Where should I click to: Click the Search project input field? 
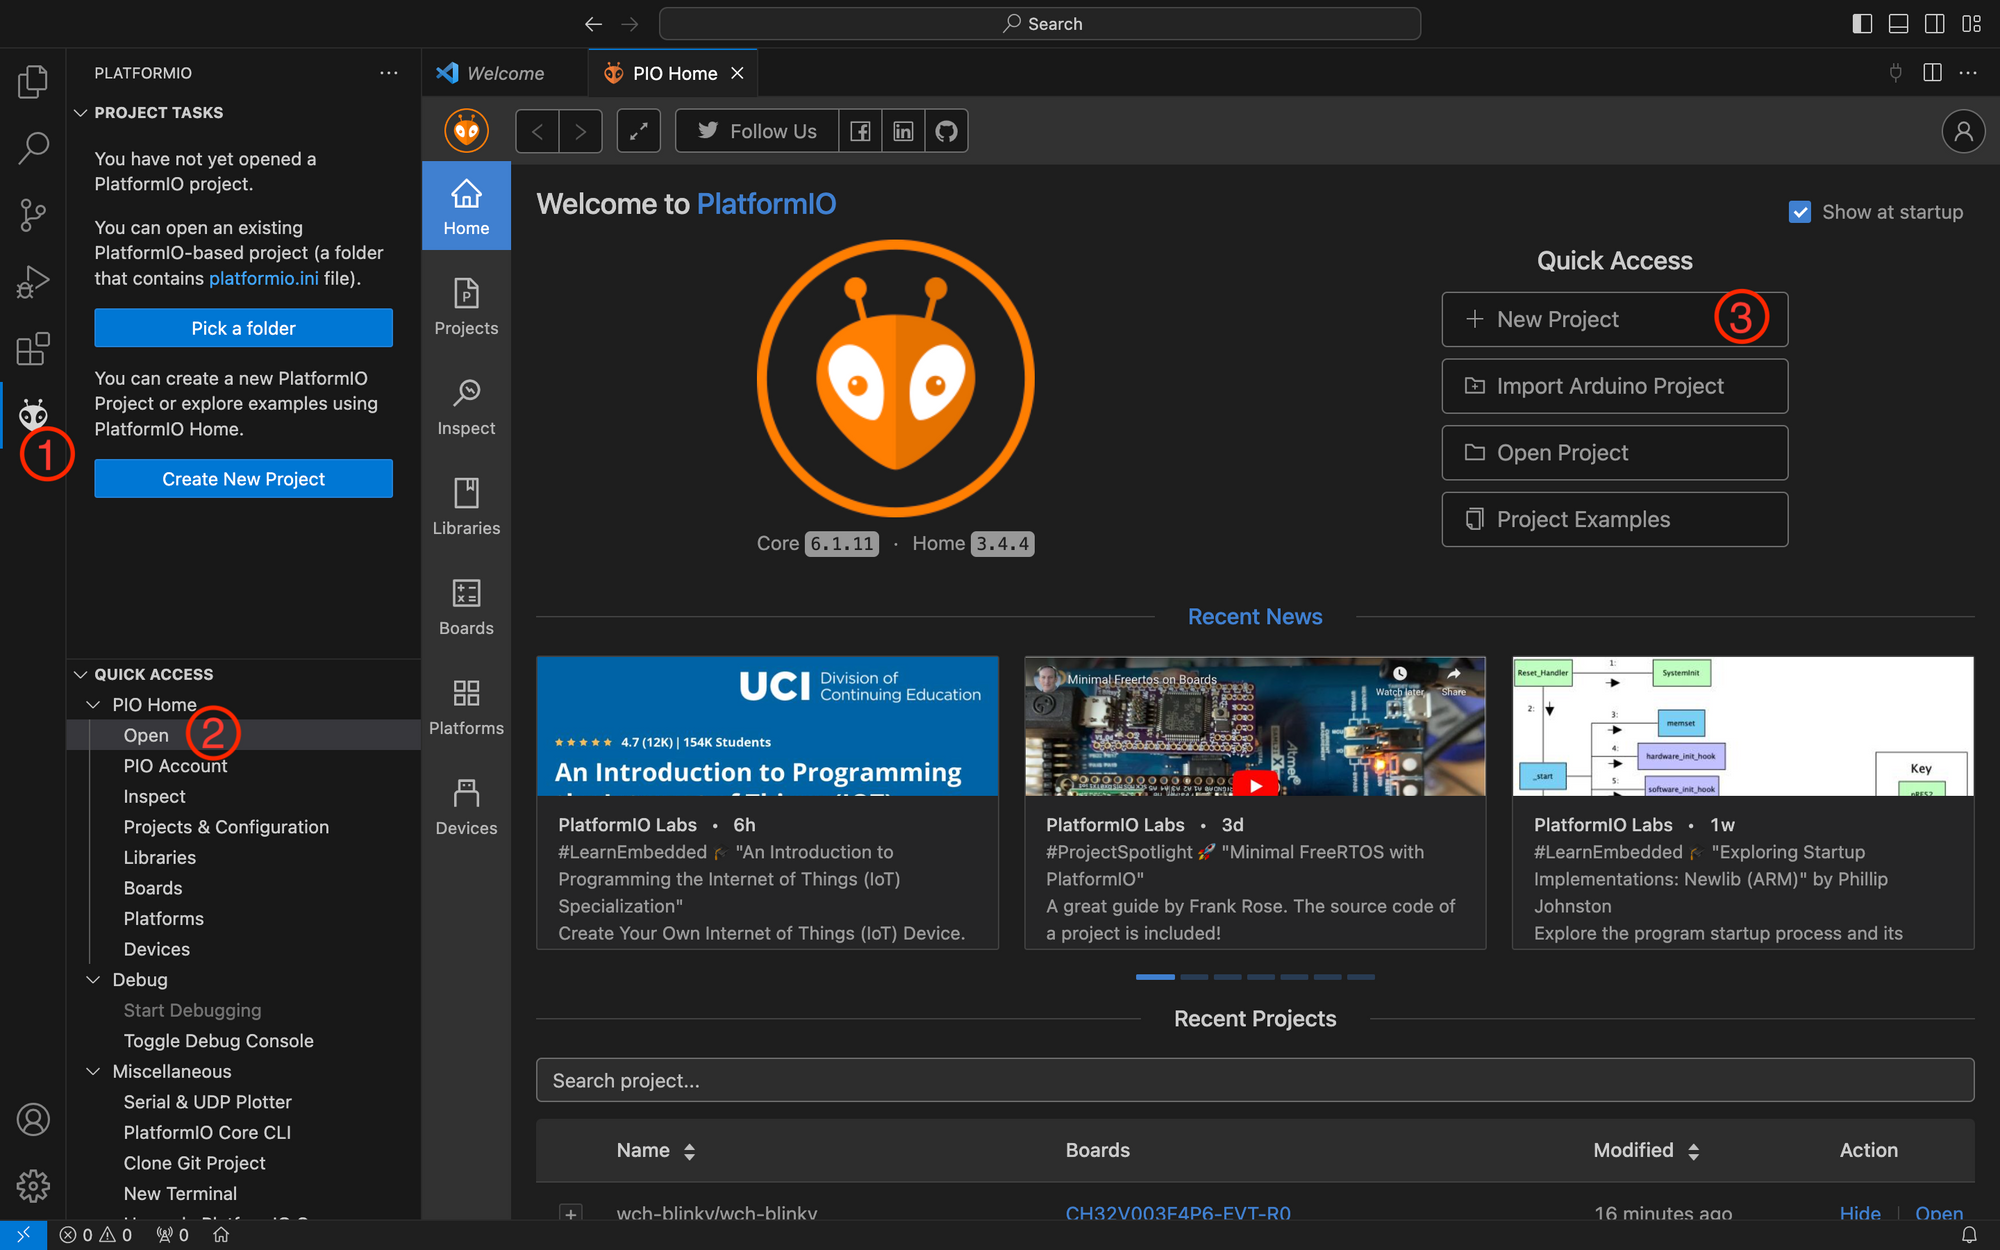tap(1254, 1080)
